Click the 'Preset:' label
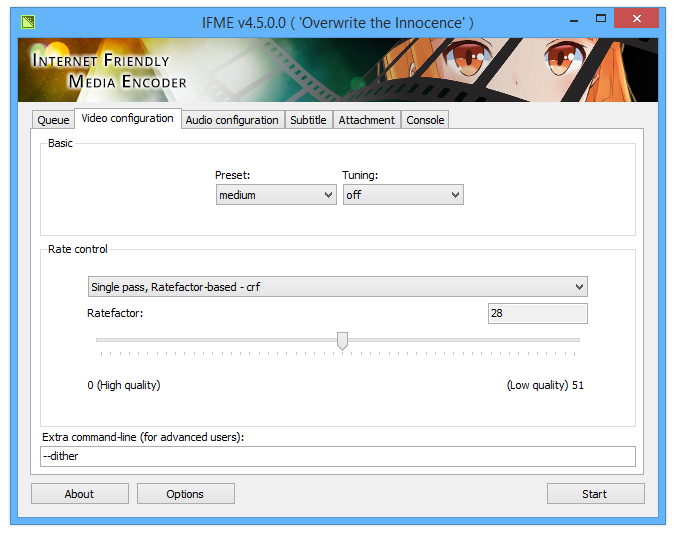This screenshot has width=674, height=539. click(x=232, y=175)
